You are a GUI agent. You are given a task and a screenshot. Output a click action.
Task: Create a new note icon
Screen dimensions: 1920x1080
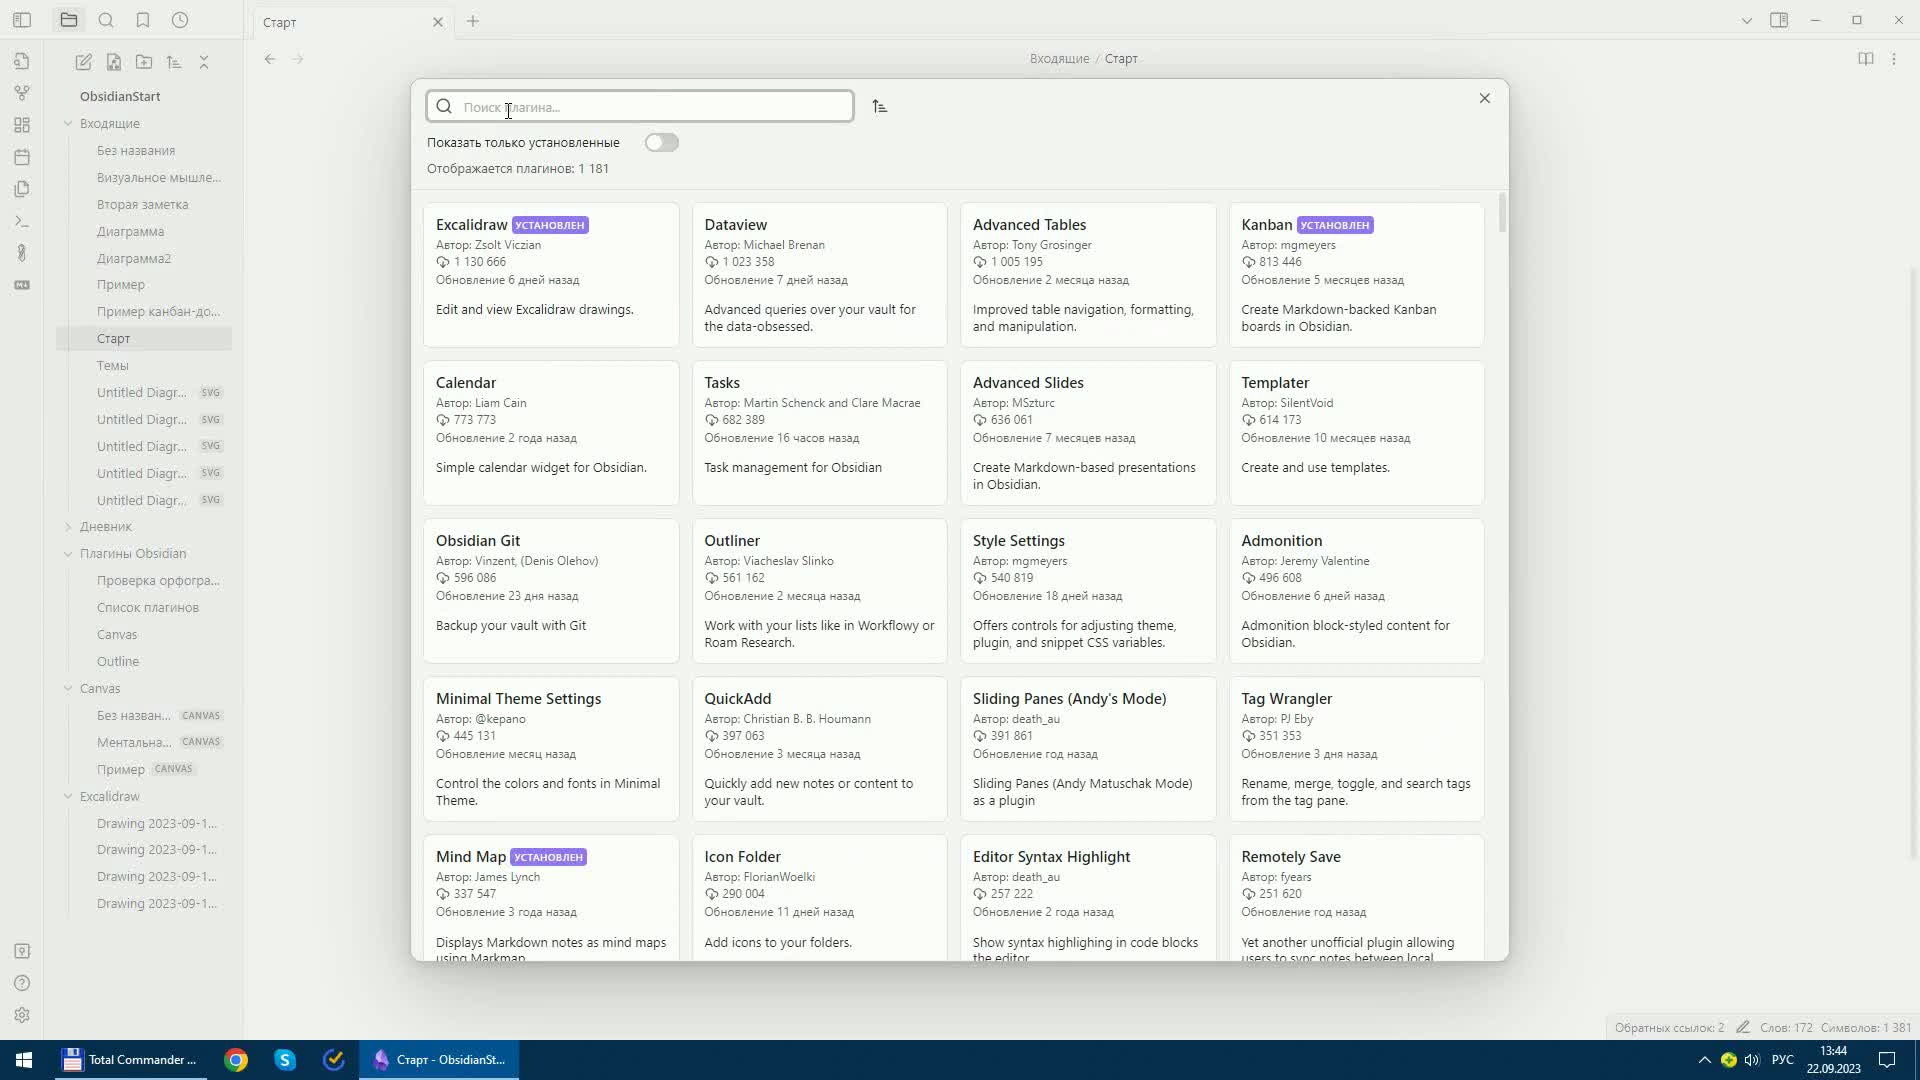pyautogui.click(x=84, y=62)
